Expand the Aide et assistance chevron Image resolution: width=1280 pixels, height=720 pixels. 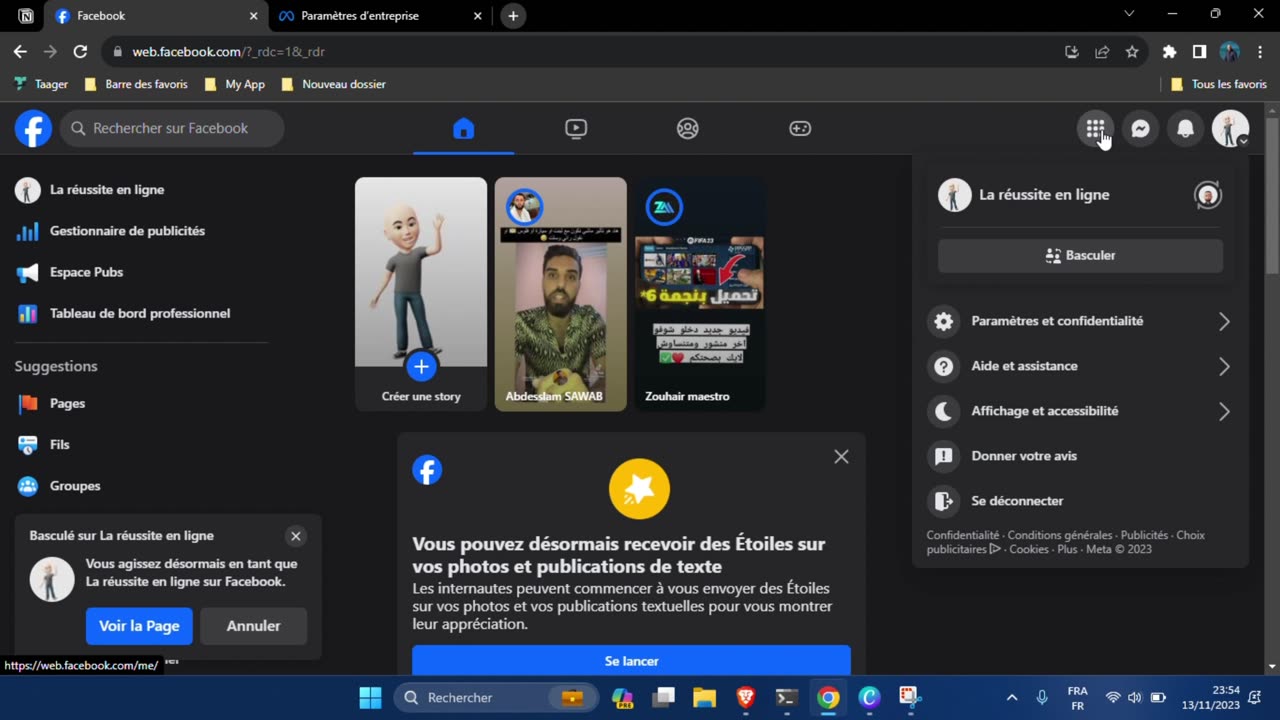point(1224,366)
